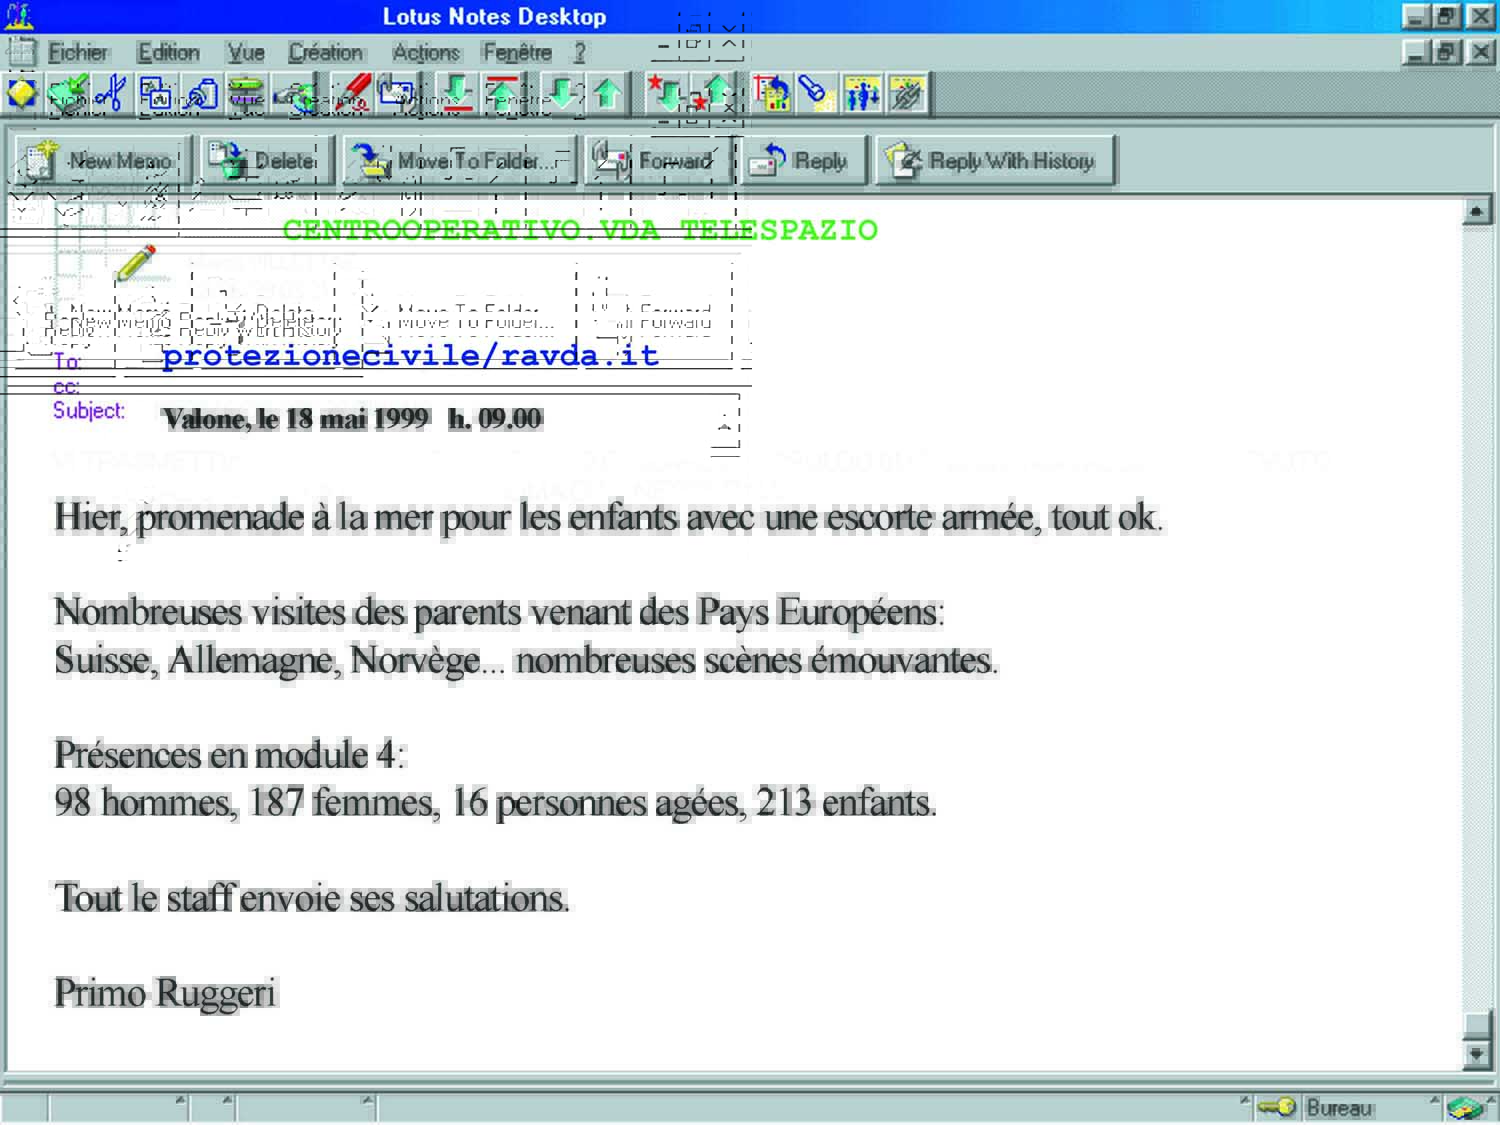
Task: Click the next unread red-star down arrow
Action: (x=664, y=94)
